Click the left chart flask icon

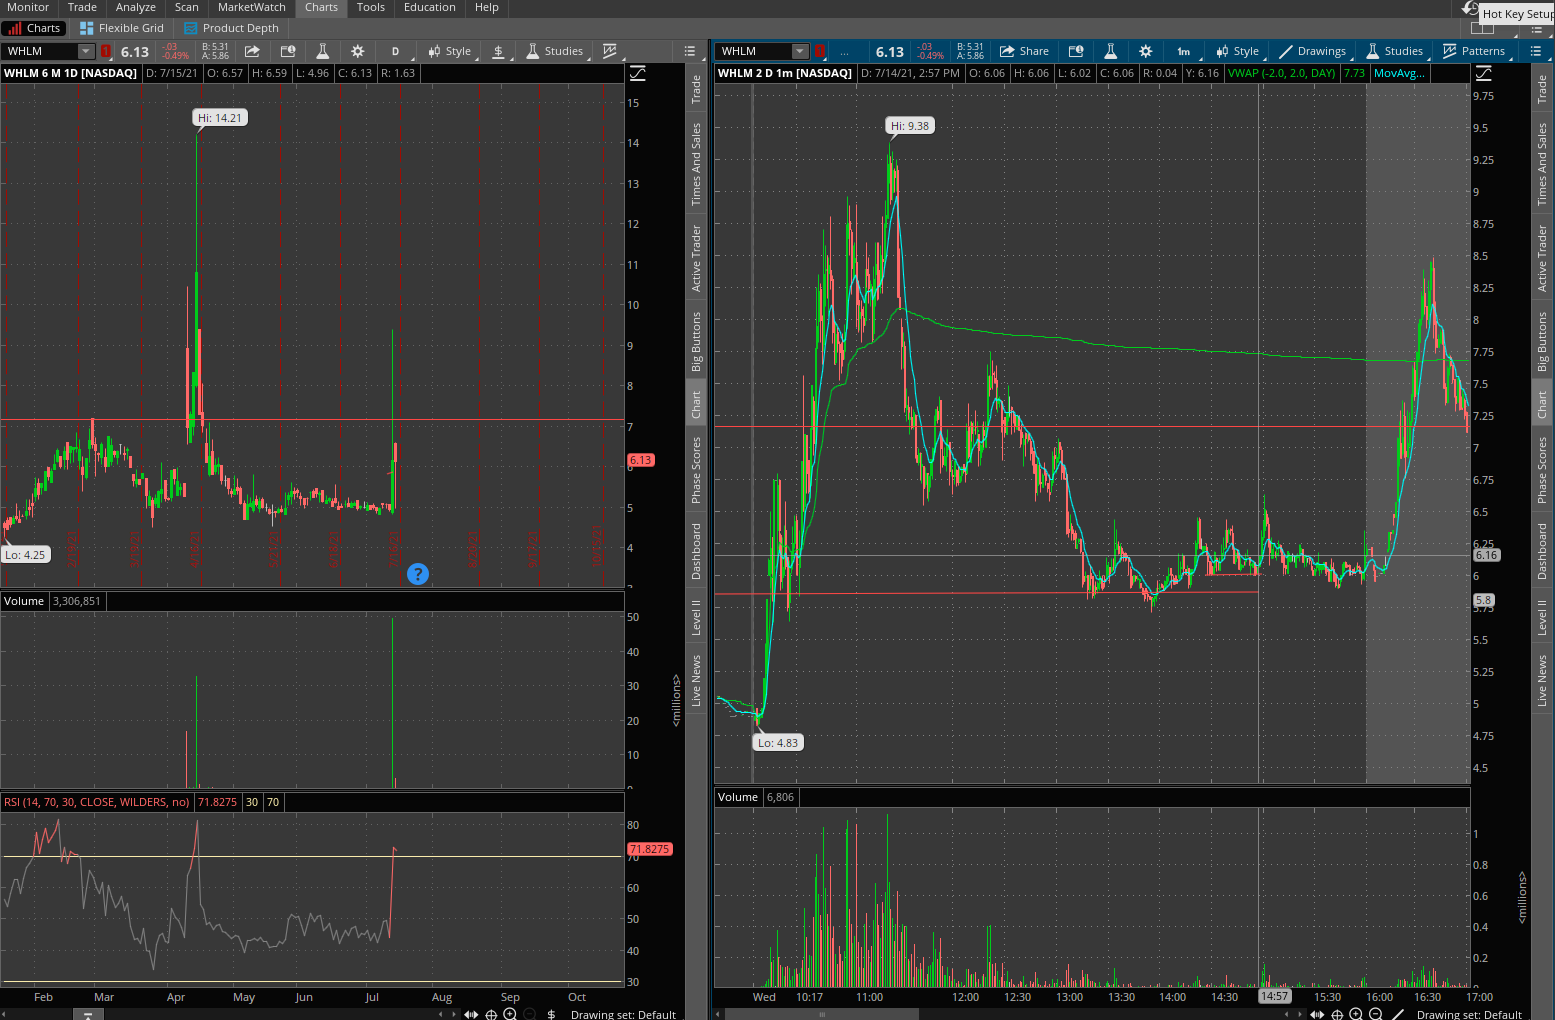[322, 51]
